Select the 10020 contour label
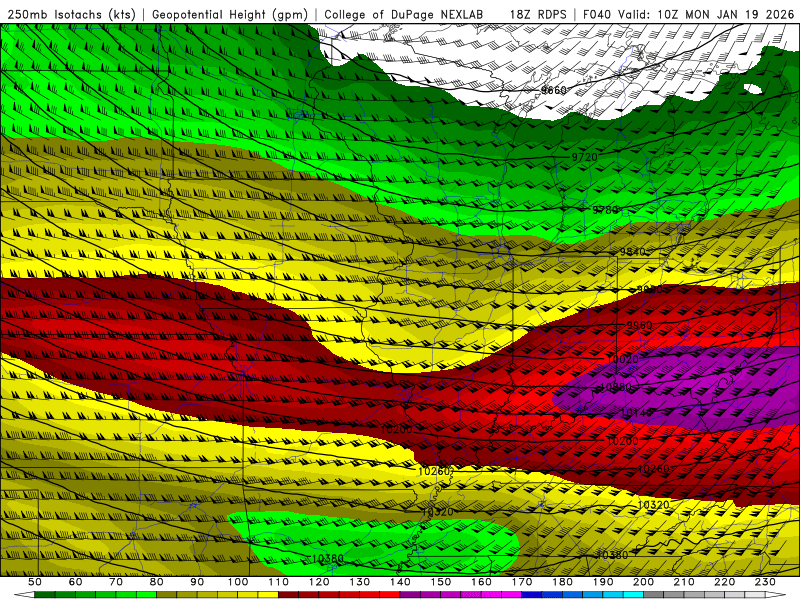Image resolution: width=800 pixels, height=600 pixels. pyautogui.click(x=622, y=360)
